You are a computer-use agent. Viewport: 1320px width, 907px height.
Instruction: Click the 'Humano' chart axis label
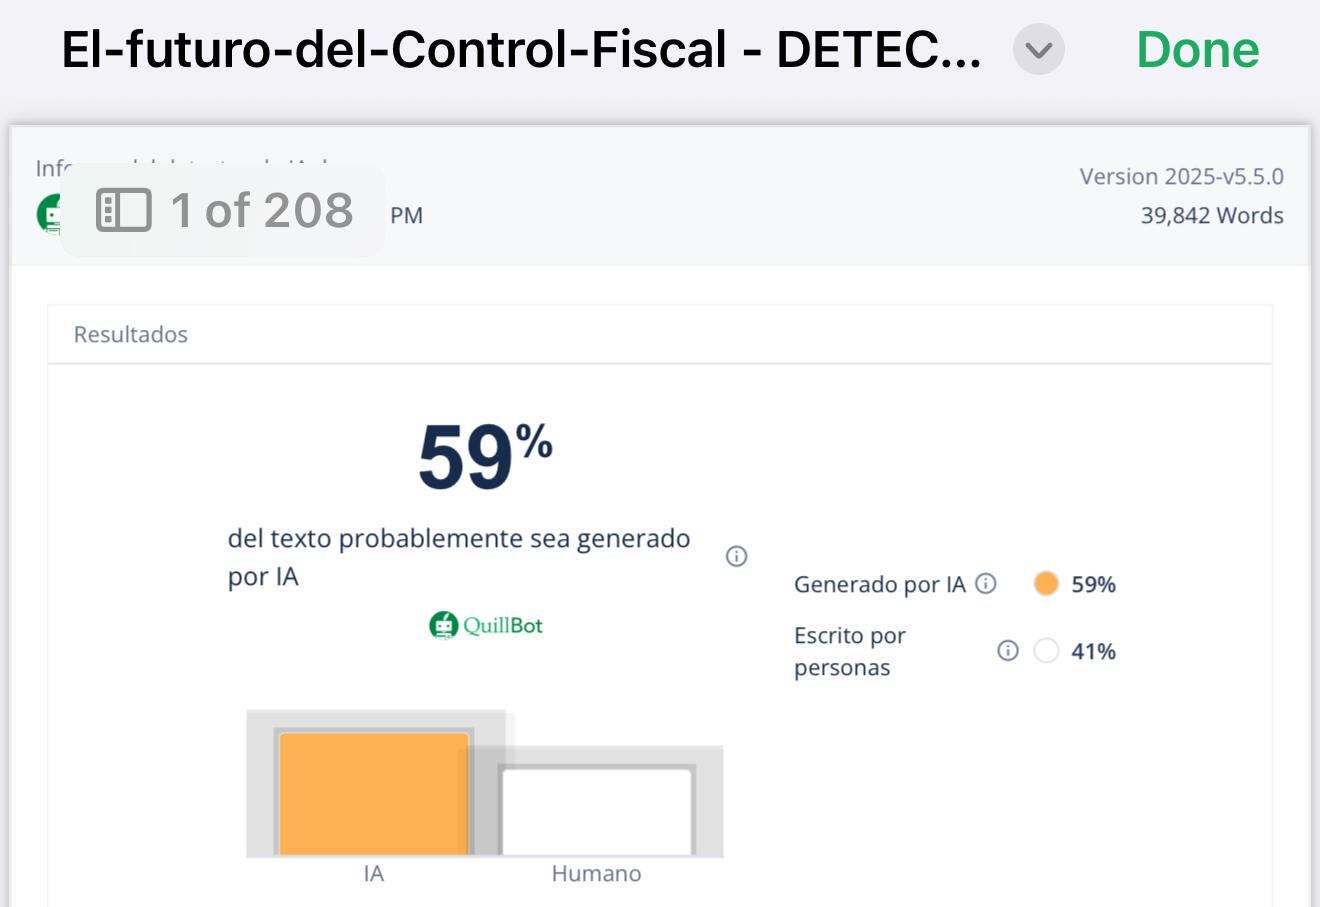(x=596, y=873)
